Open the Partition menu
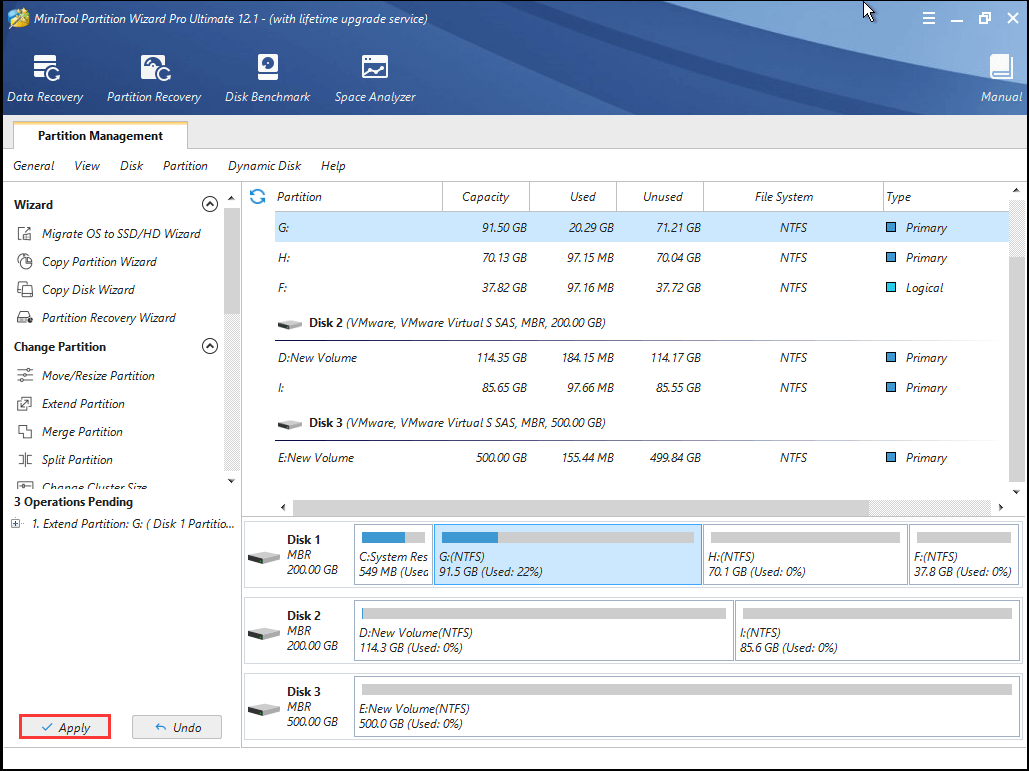 pos(185,166)
